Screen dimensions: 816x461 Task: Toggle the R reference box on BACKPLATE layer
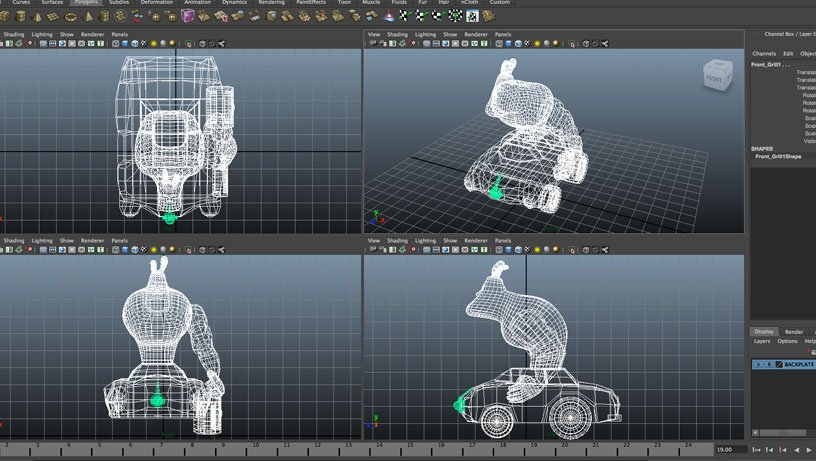point(768,365)
